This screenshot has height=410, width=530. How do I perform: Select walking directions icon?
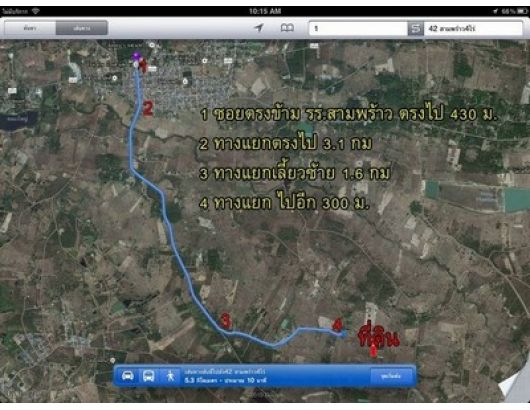(171, 376)
